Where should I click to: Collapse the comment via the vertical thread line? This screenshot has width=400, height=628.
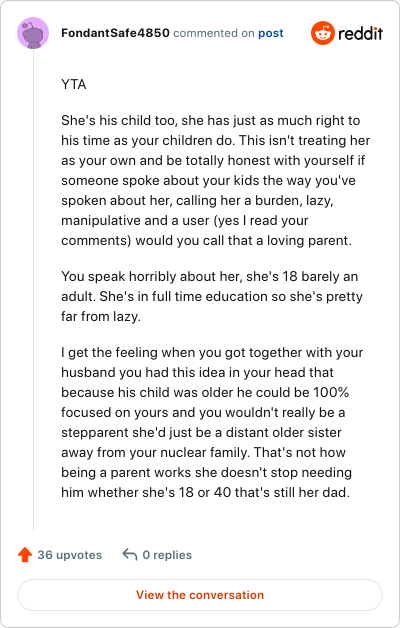33,290
